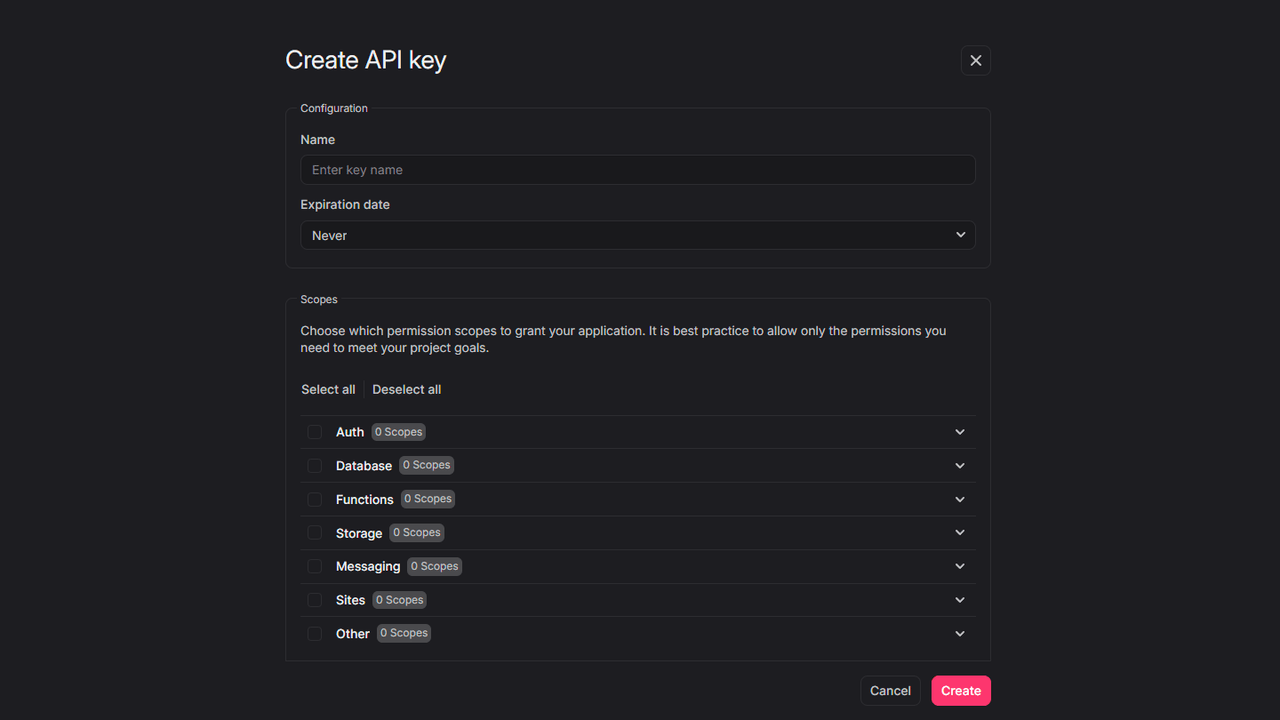
Task: Deselect all permission scopes
Action: click(x=406, y=389)
